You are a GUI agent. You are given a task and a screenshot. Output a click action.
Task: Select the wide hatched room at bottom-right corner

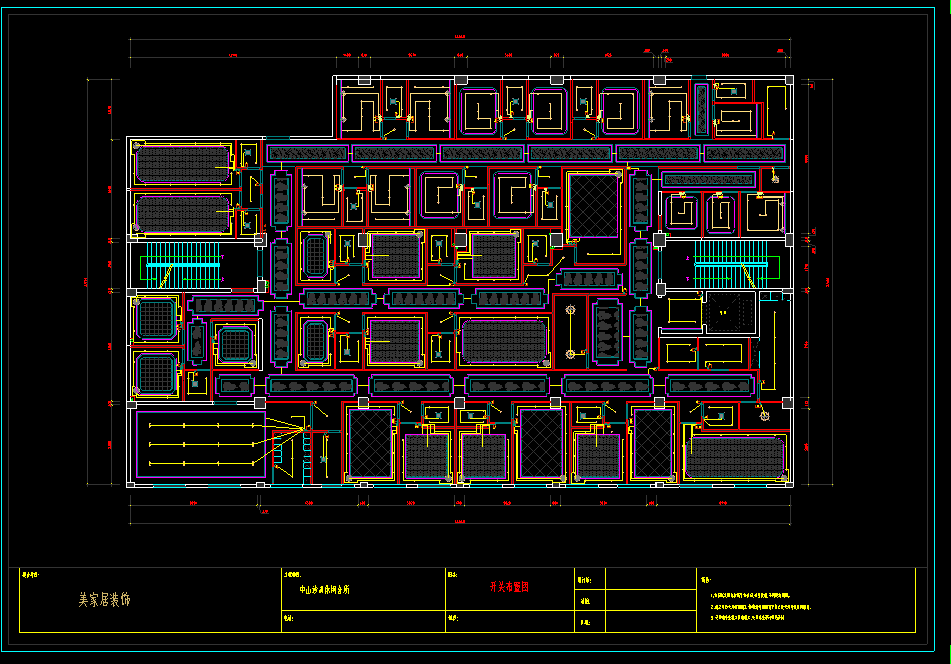[735, 456]
